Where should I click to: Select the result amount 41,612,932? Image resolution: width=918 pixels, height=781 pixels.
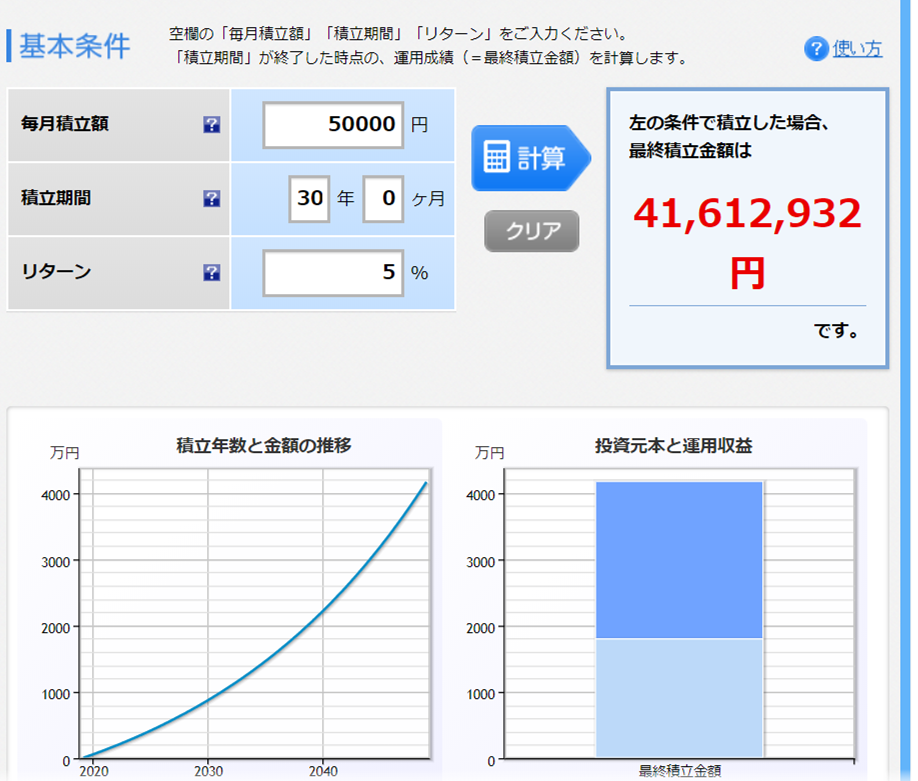[748, 213]
